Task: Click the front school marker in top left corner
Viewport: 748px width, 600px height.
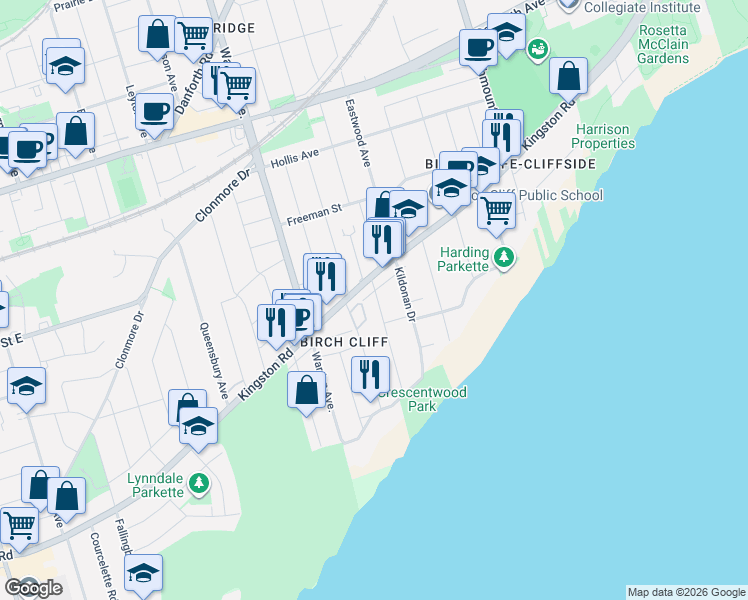Action: click(x=66, y=67)
